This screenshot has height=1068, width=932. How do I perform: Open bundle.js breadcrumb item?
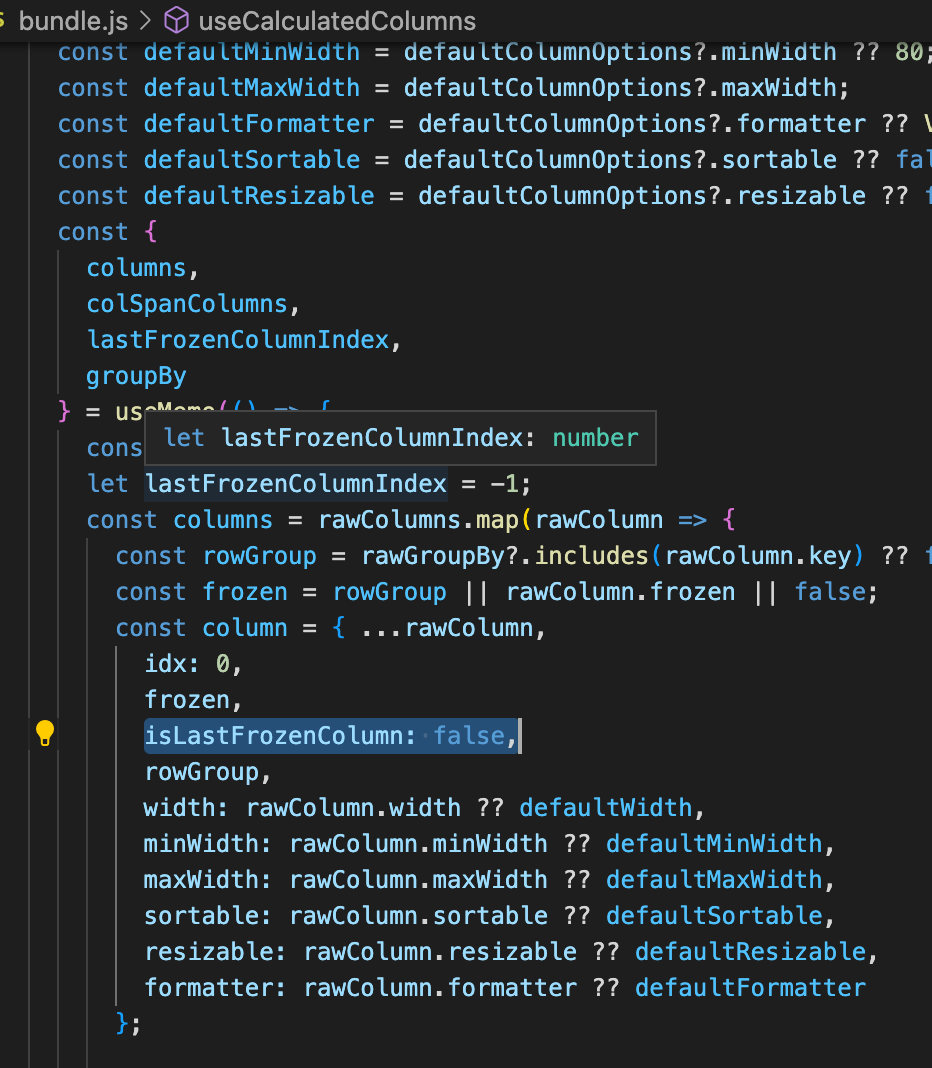74,21
